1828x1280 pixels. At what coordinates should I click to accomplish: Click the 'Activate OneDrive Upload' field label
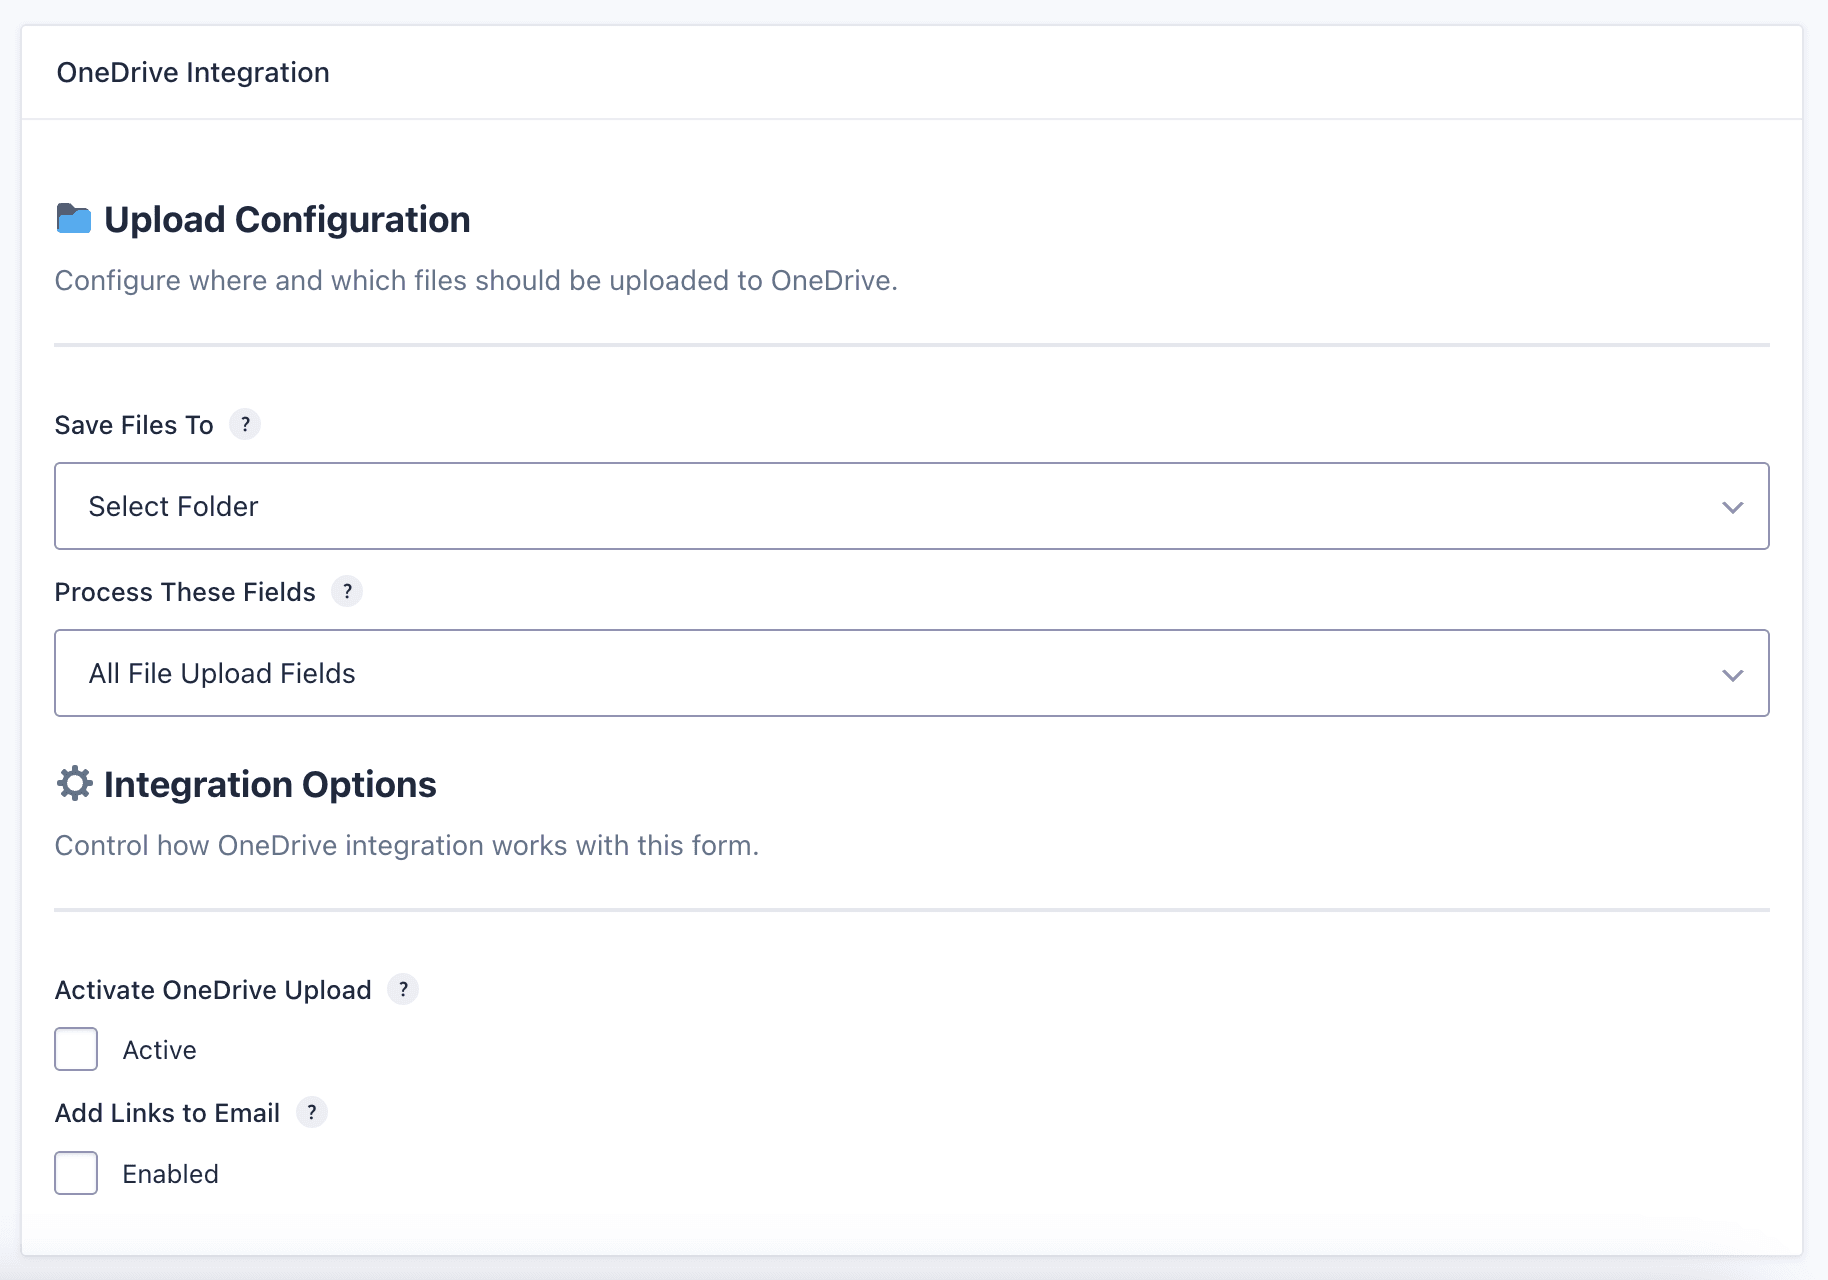(x=213, y=990)
